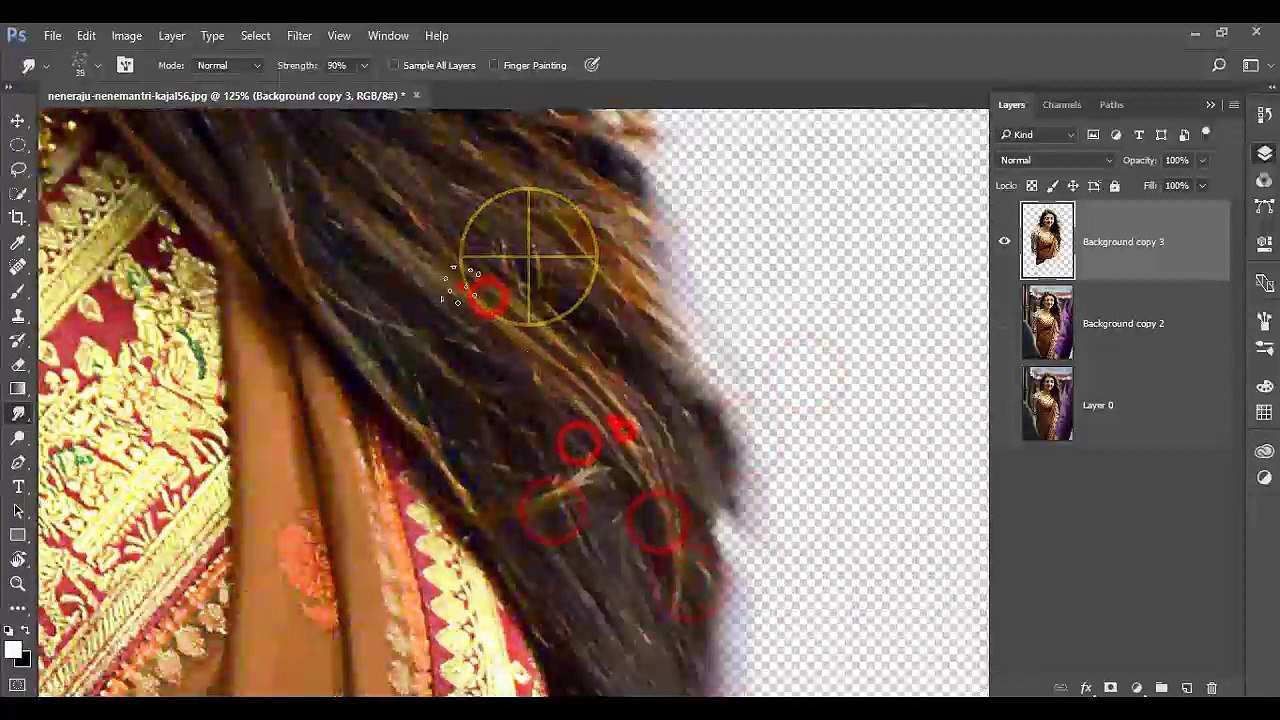Select the Gradient tool
The width and height of the screenshot is (1280, 720).
point(18,389)
